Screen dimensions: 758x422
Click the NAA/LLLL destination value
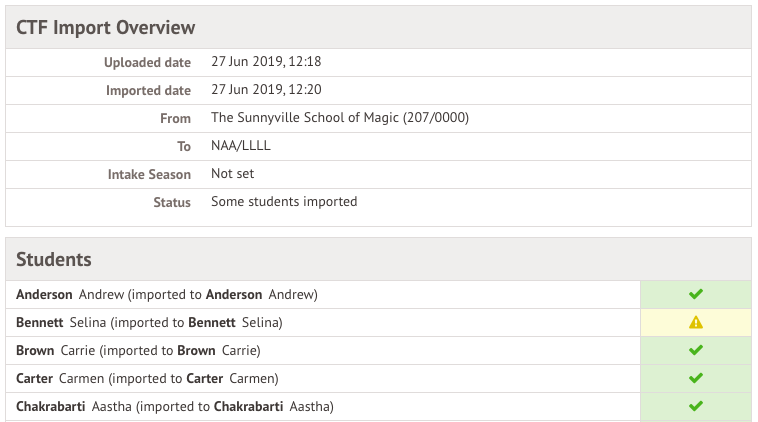[x=240, y=145]
